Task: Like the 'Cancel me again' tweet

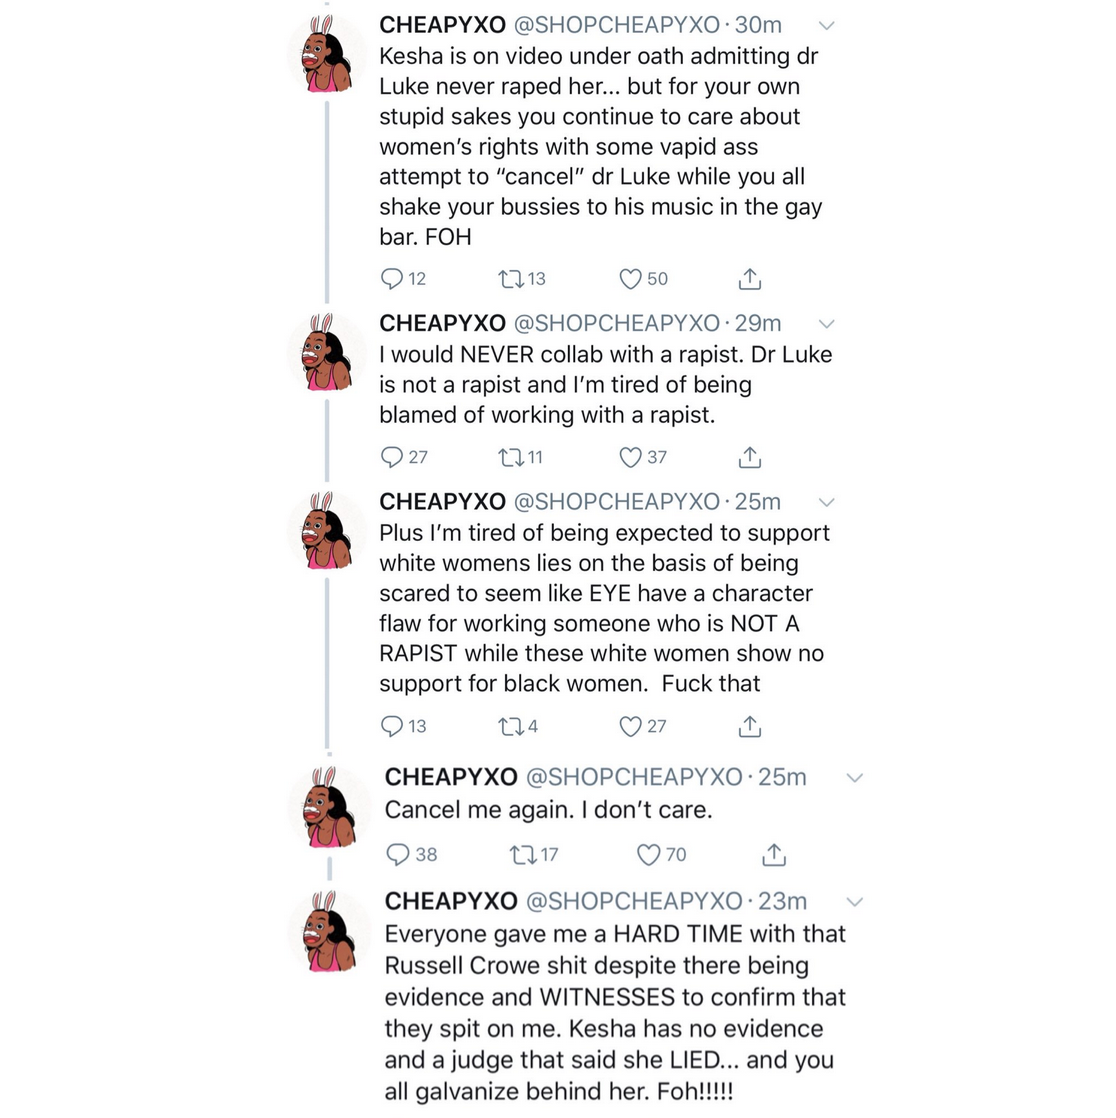Action: 649,854
